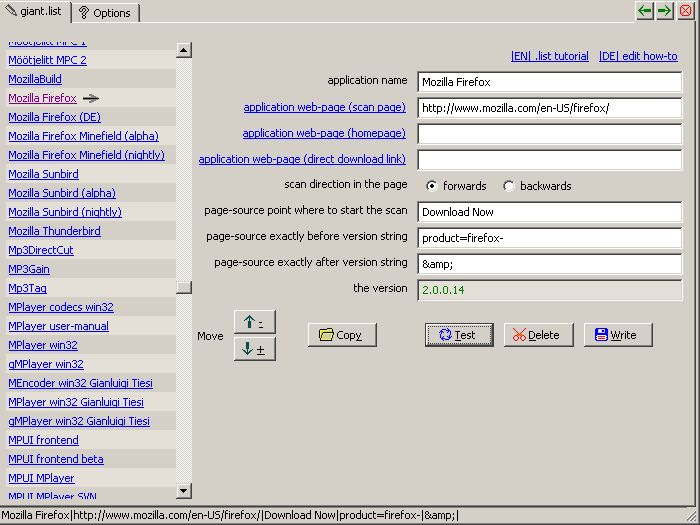
Task: Select Mozilla Firefox Minefield (alpha)
Action: tap(83, 136)
